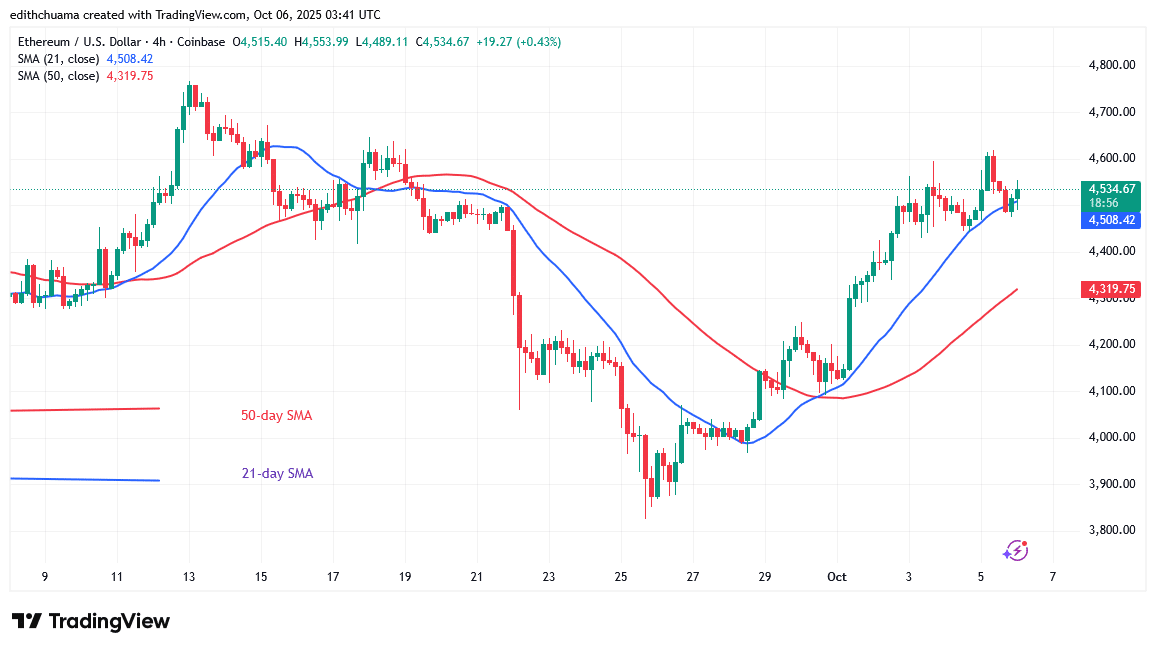Click the 21-day SMA annotation text
Viewport: 1156px width, 651px height.
pyautogui.click(x=276, y=474)
